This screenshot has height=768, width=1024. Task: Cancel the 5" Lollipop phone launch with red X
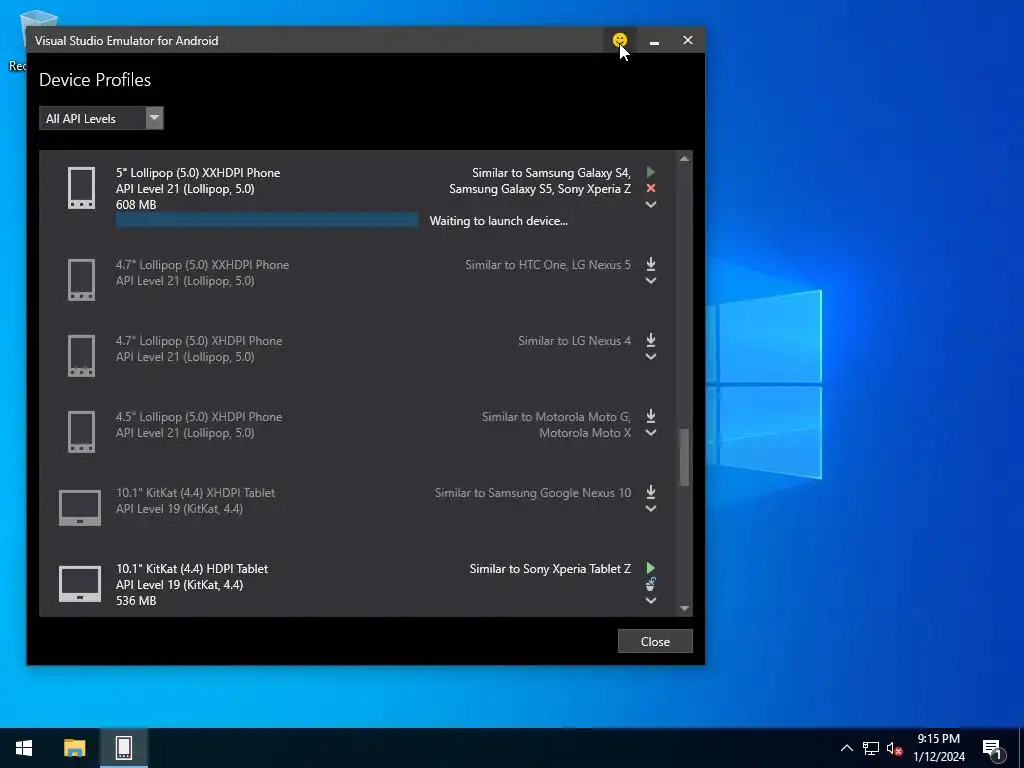tap(650, 188)
